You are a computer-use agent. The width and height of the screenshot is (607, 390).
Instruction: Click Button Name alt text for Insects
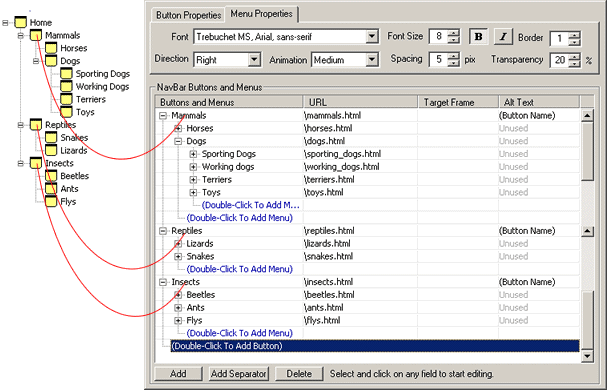(527, 282)
